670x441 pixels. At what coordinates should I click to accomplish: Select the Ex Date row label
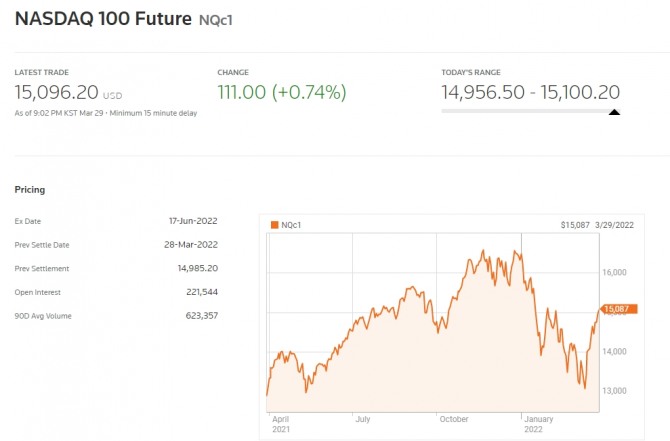point(28,221)
